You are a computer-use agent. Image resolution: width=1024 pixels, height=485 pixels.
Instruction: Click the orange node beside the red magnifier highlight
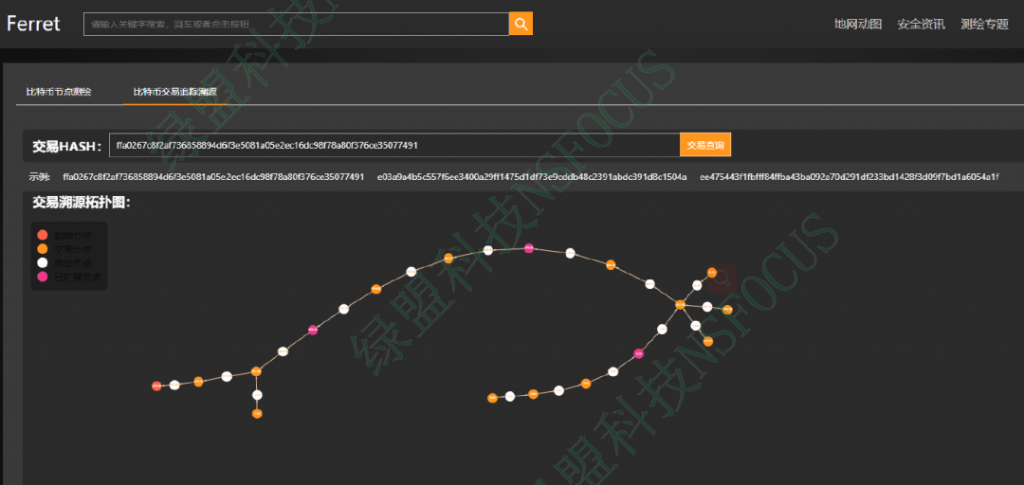click(712, 272)
